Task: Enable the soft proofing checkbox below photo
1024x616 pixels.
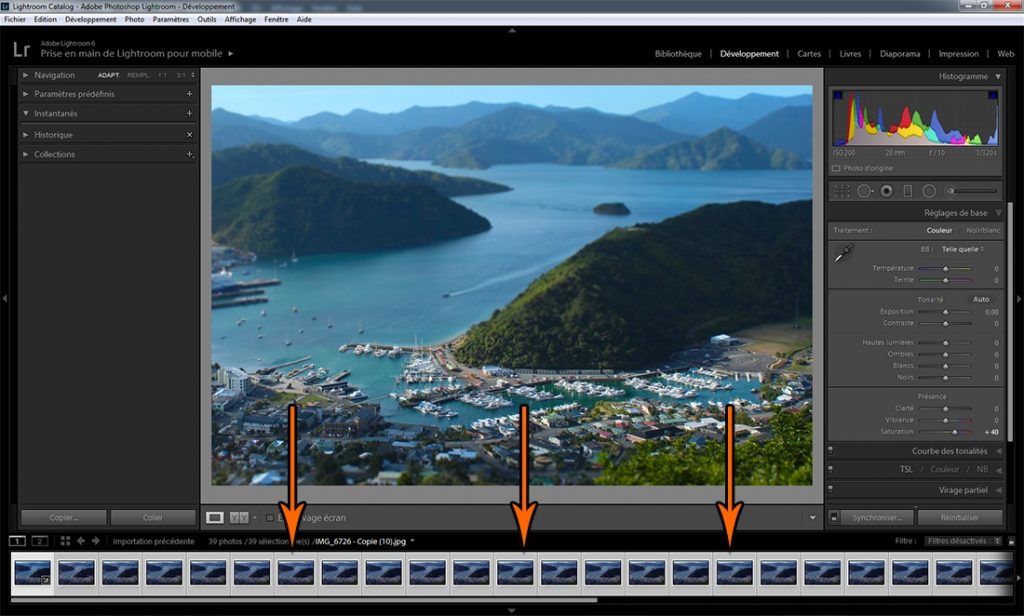Action: click(269, 518)
